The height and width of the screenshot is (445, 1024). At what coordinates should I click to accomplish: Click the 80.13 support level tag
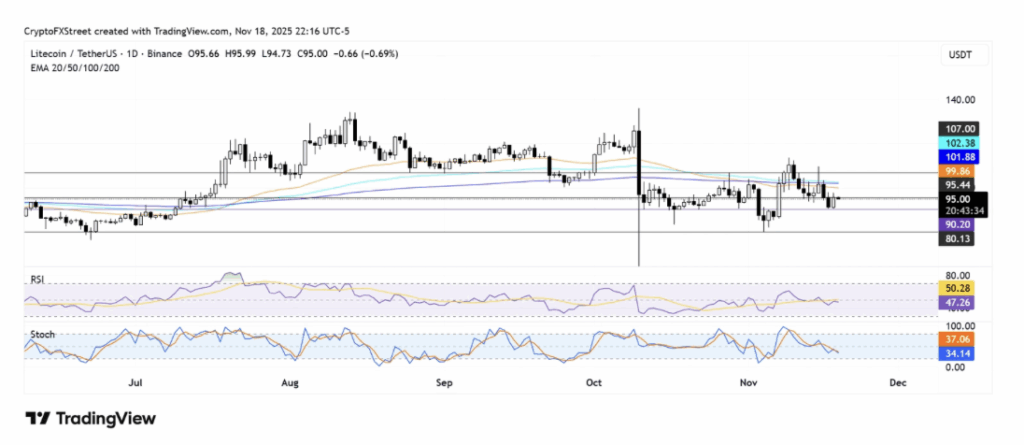pos(957,239)
